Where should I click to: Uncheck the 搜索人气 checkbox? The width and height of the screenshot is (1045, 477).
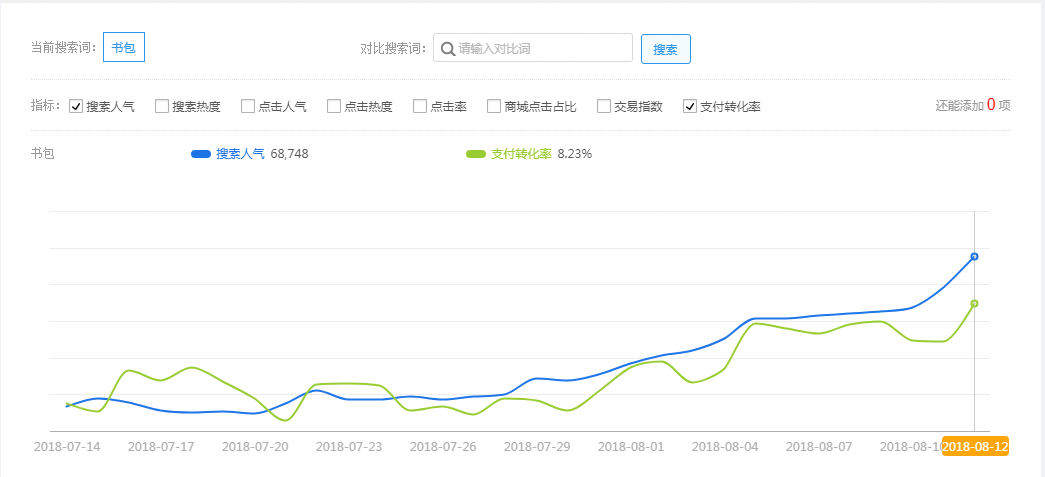pyautogui.click(x=76, y=106)
